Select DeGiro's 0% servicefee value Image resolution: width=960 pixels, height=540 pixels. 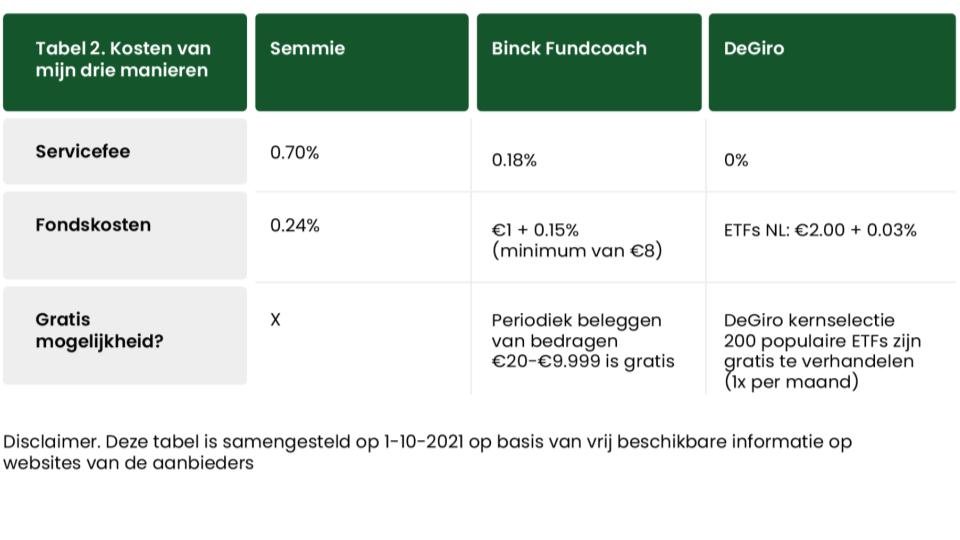coord(736,161)
